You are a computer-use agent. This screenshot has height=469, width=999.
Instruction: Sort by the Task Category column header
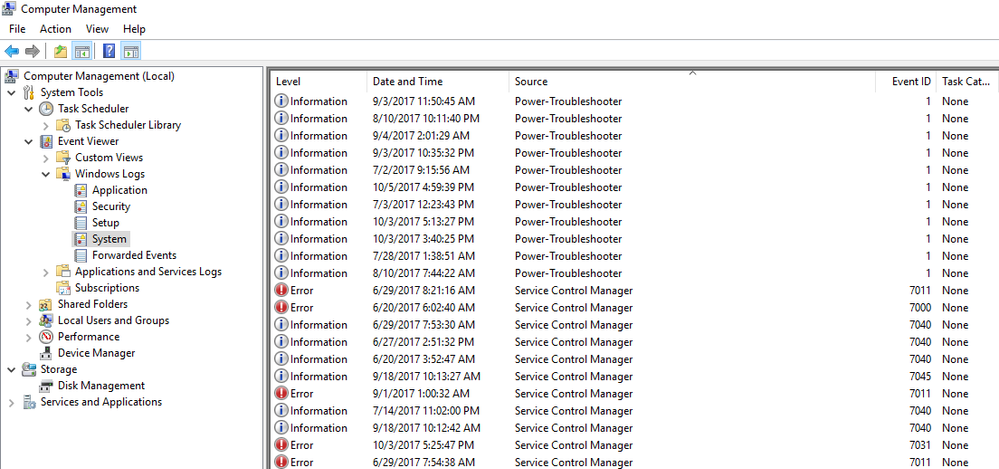point(968,82)
